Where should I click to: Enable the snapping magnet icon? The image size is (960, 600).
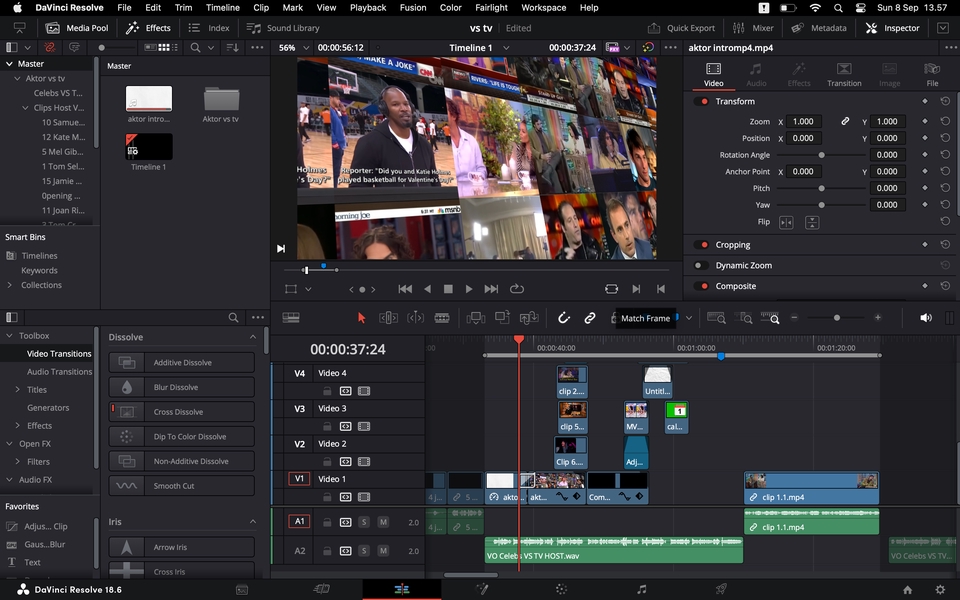(564, 317)
